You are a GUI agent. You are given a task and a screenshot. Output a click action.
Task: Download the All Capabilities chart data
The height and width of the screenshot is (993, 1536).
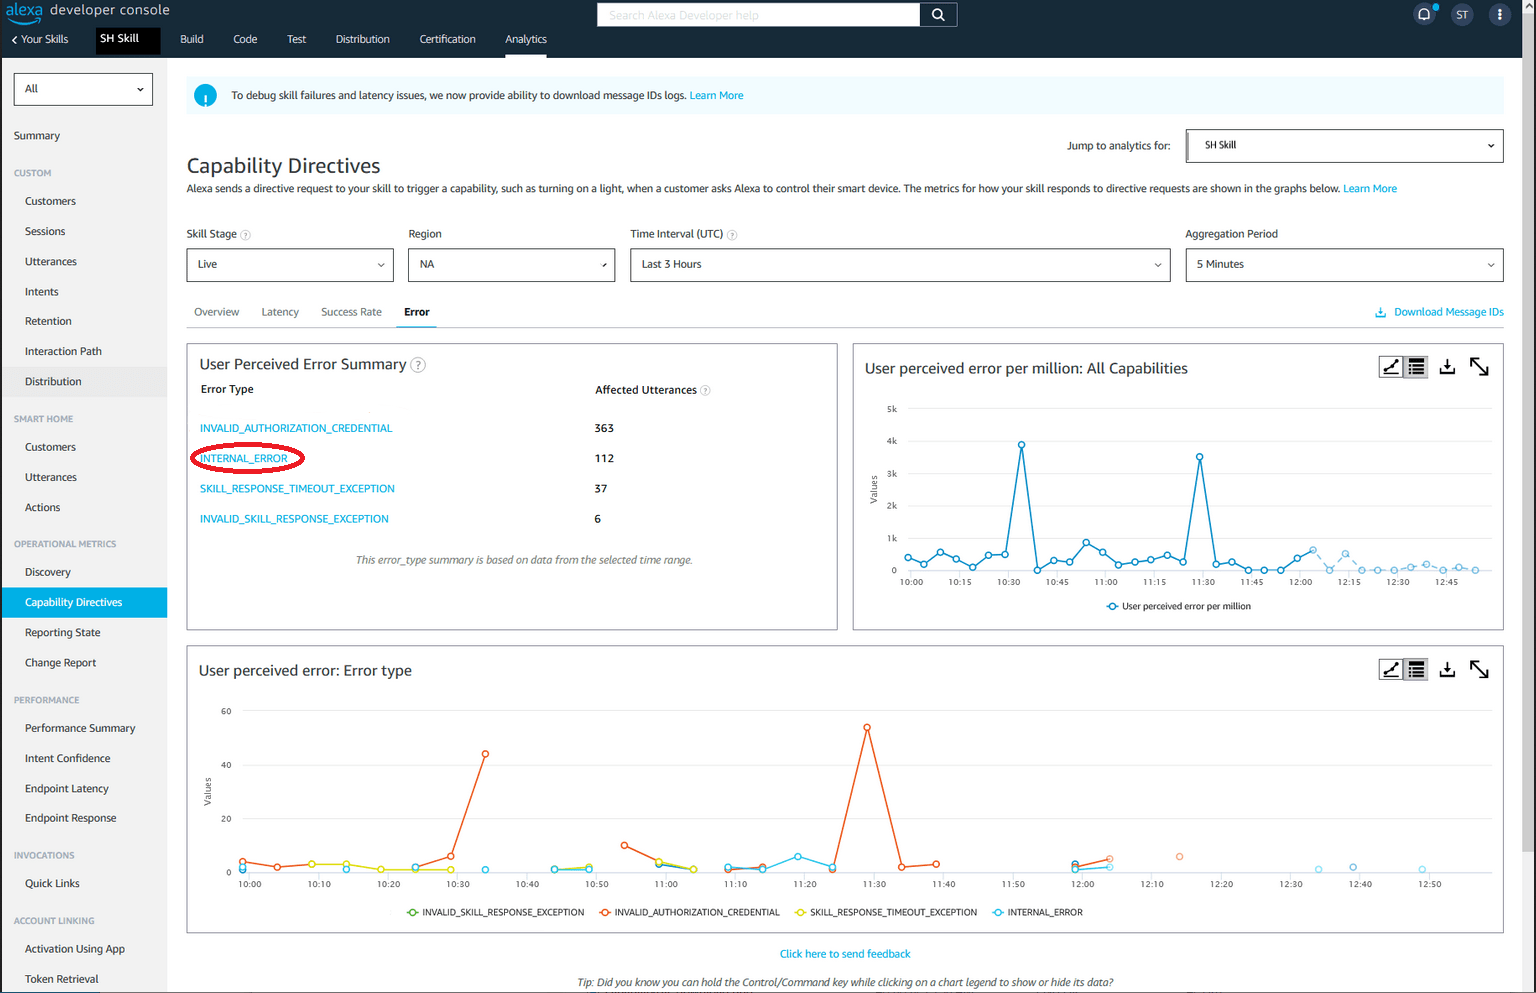pyautogui.click(x=1447, y=368)
